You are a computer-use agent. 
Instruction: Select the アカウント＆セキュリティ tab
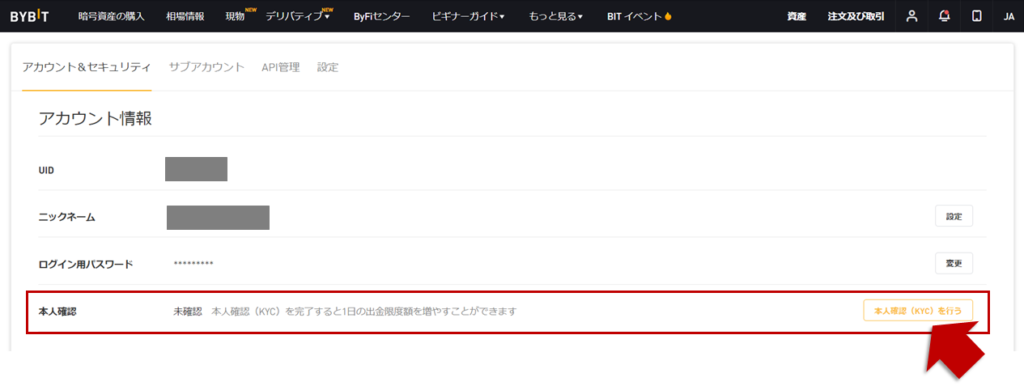coord(87,67)
